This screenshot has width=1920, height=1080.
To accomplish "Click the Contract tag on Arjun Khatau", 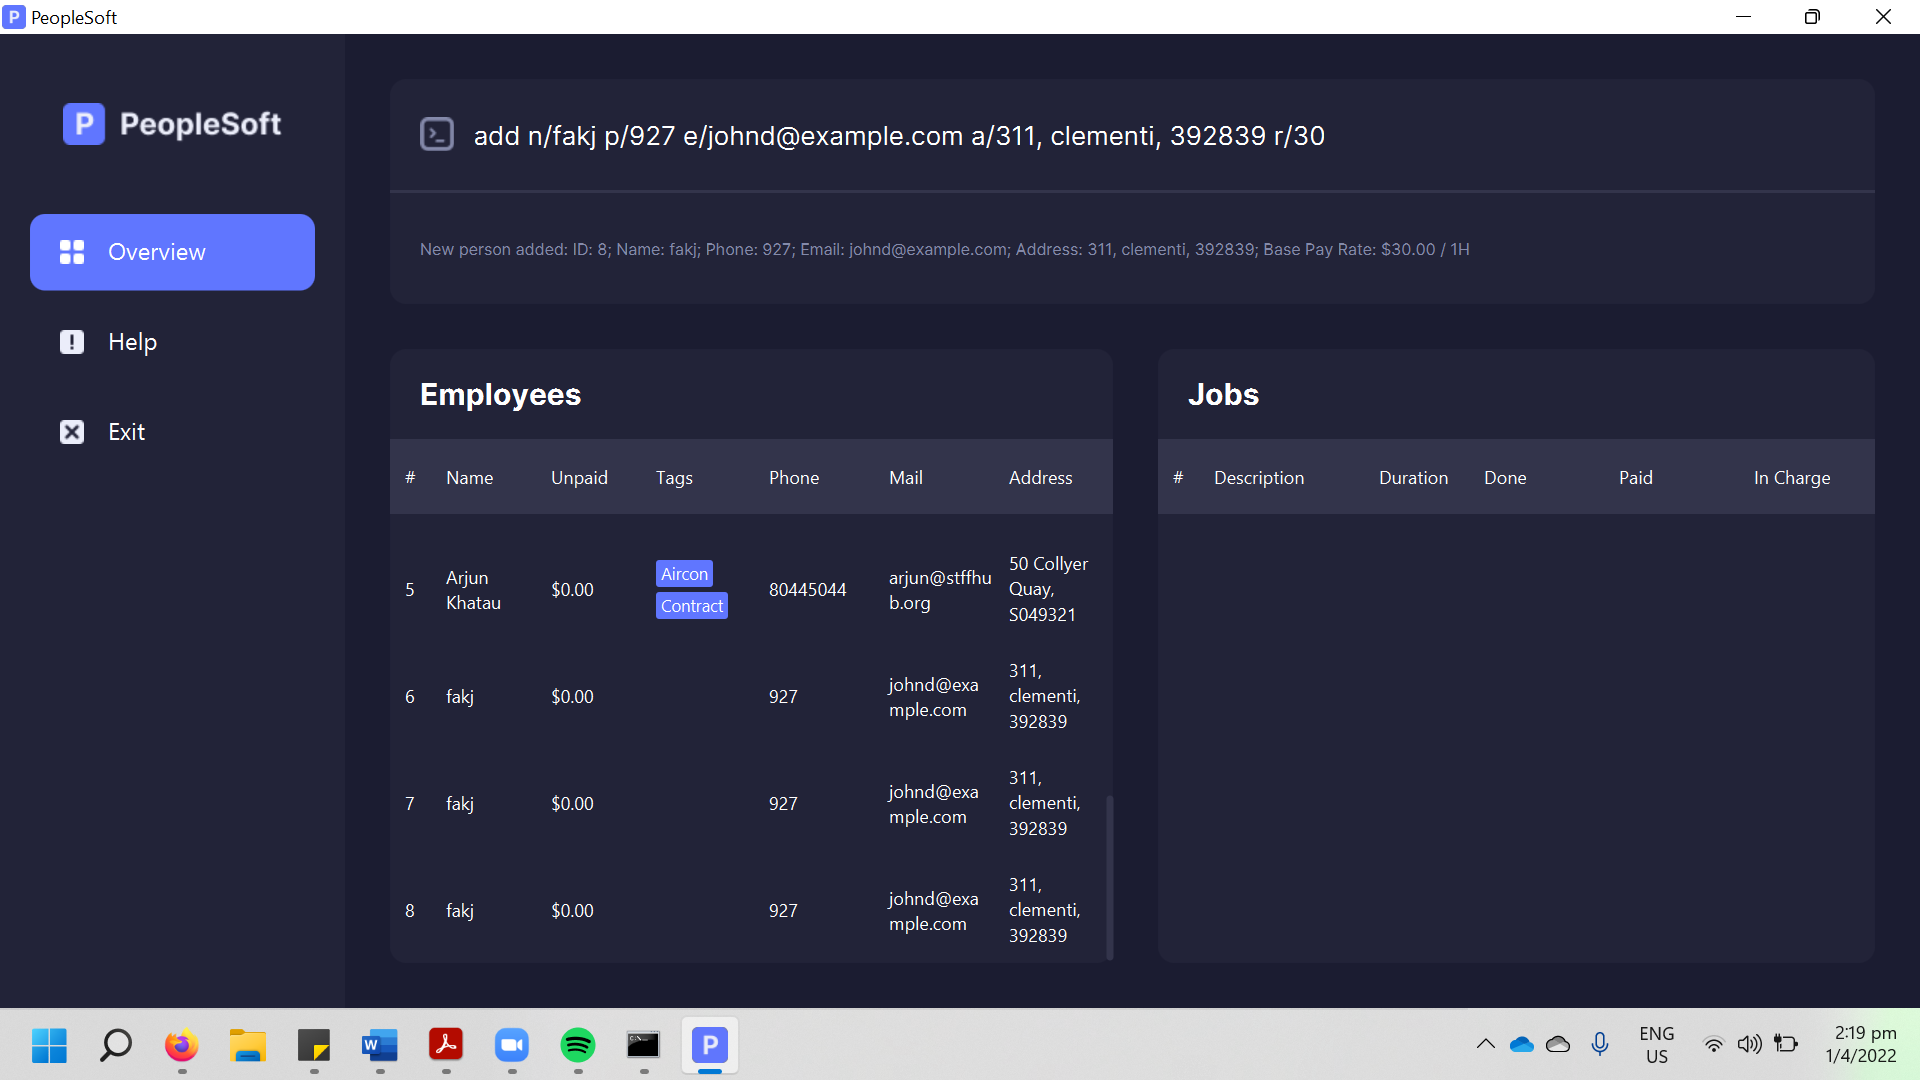I will 691,606.
